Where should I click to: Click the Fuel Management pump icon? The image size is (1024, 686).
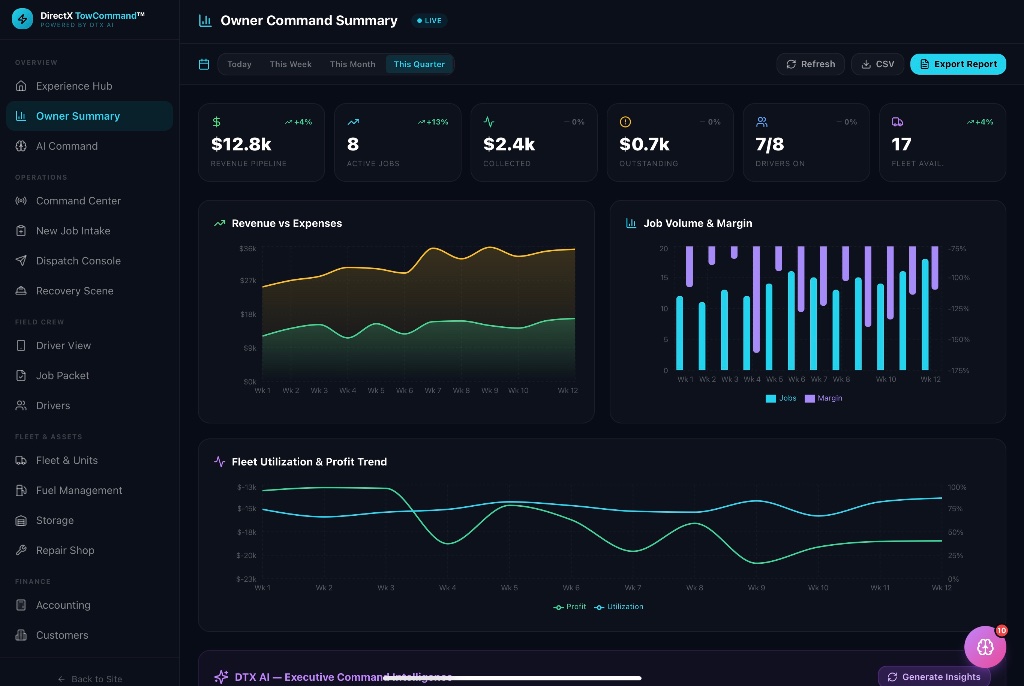(21, 490)
